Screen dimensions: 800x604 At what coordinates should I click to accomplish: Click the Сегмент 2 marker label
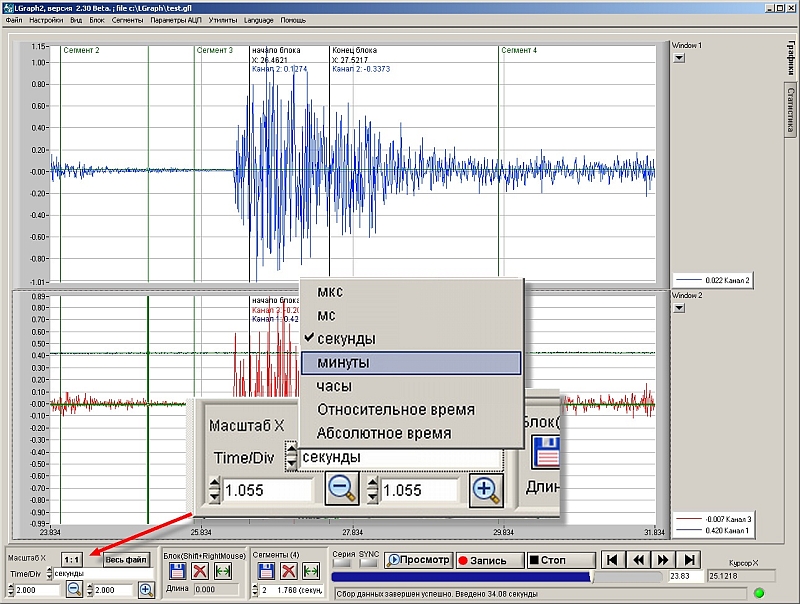pos(81,51)
